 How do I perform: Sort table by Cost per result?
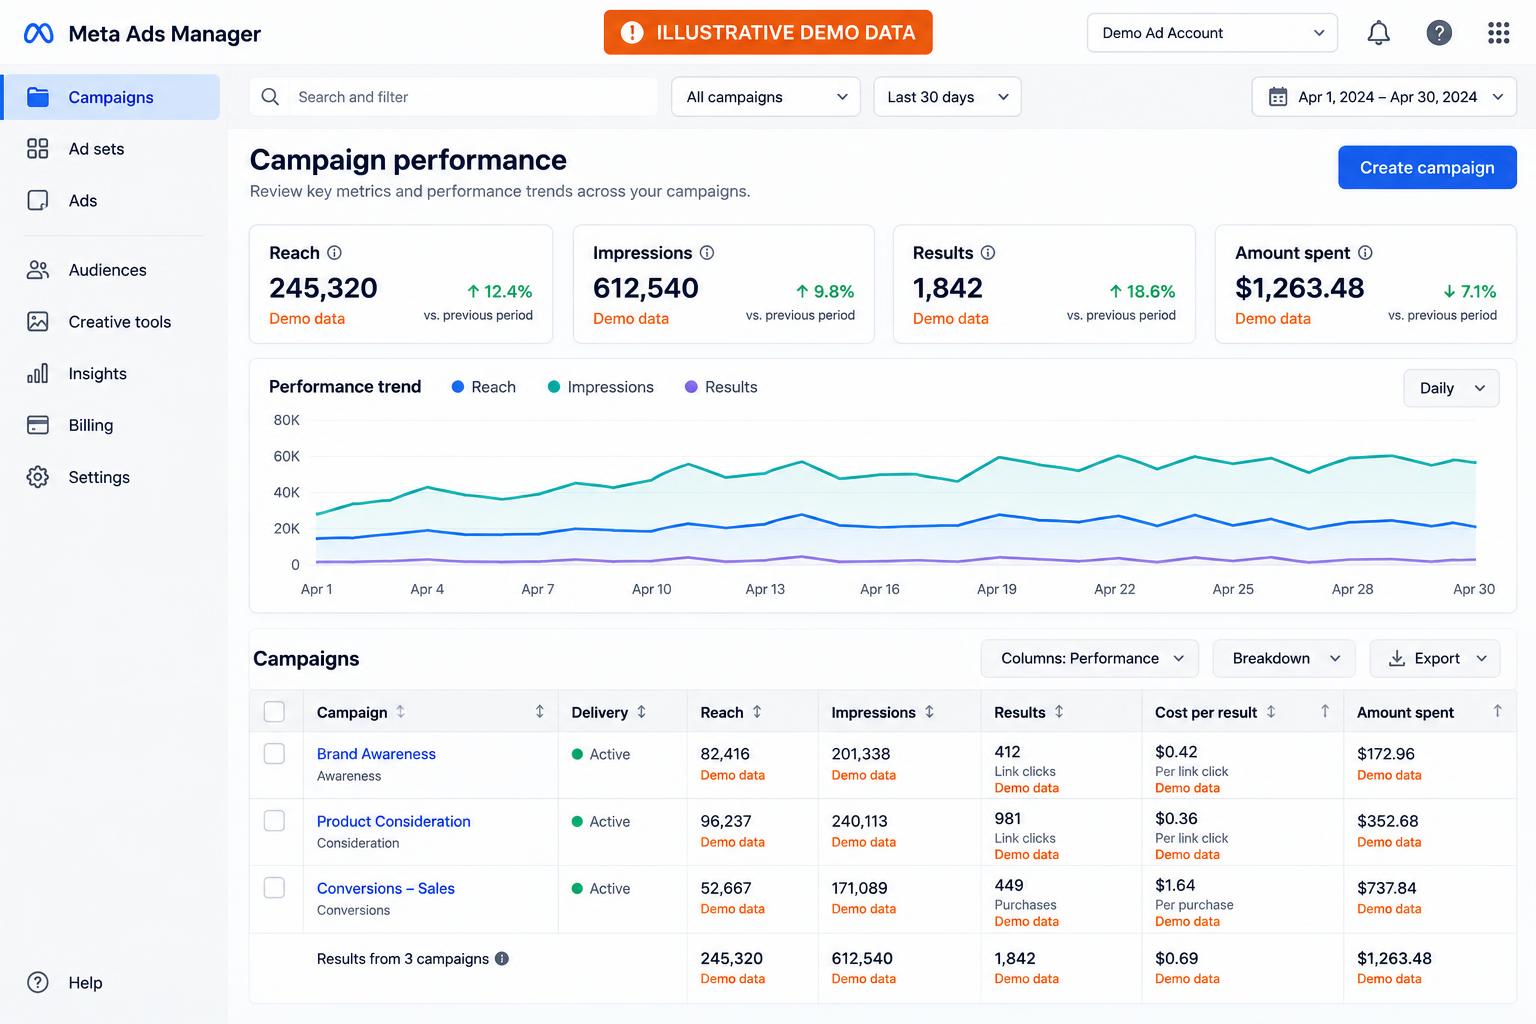coord(1271,712)
